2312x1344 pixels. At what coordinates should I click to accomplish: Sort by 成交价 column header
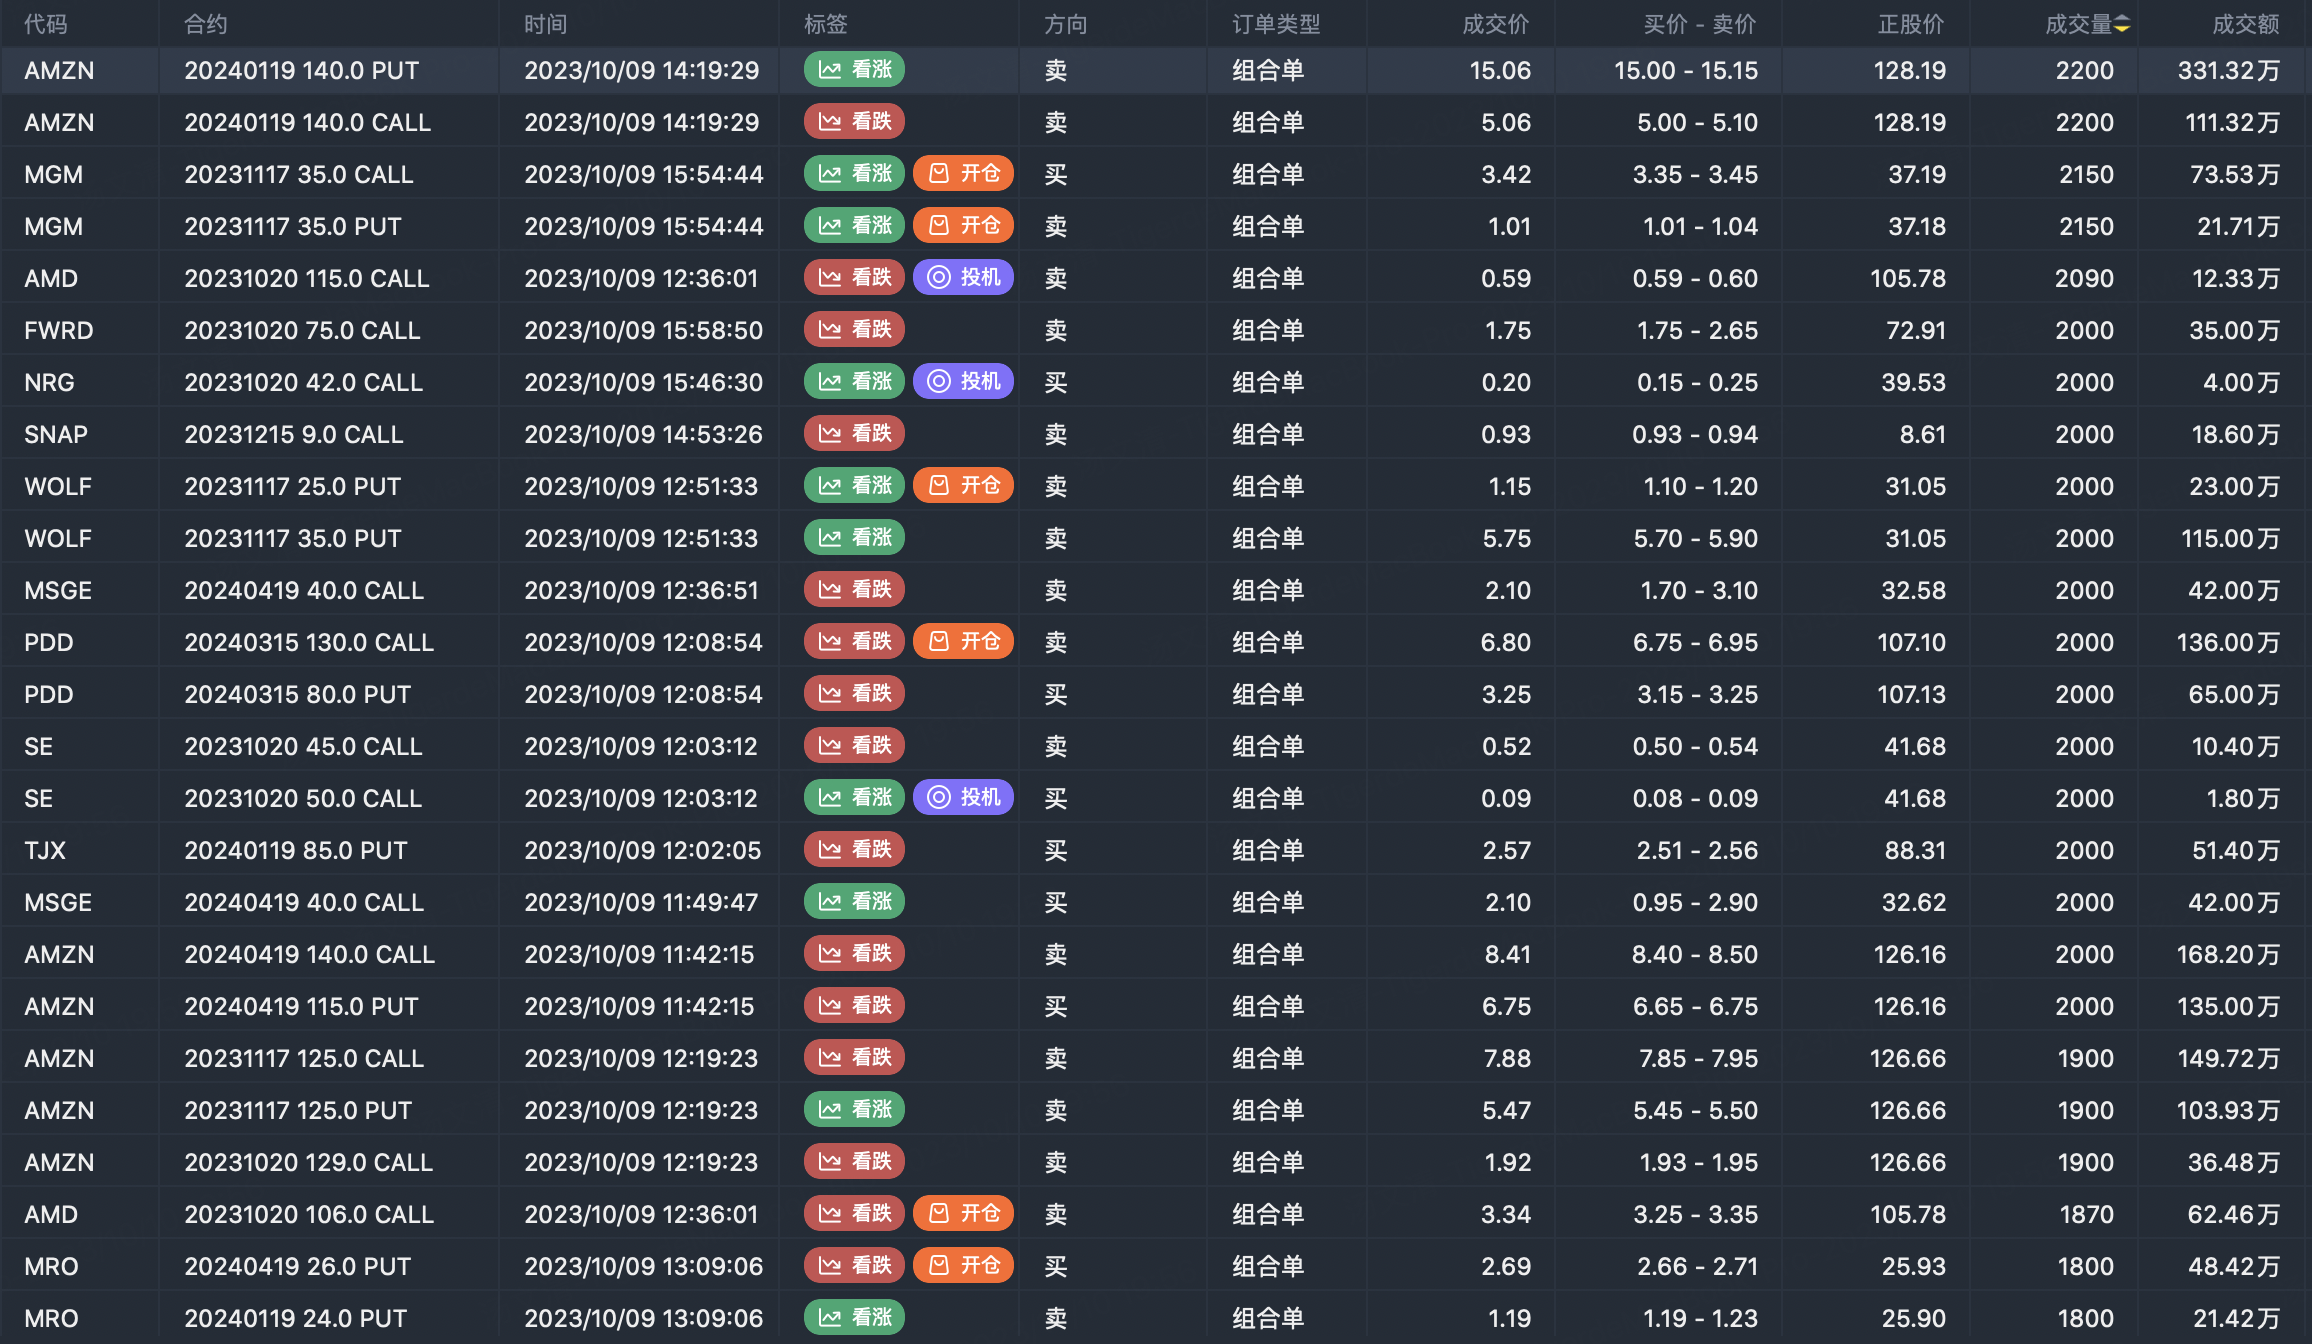pos(1494,24)
